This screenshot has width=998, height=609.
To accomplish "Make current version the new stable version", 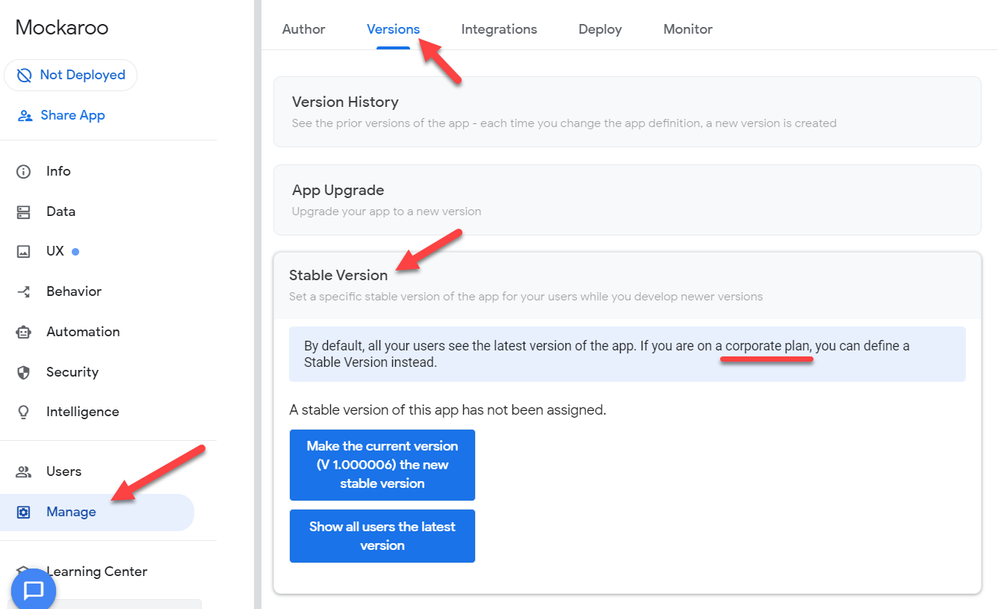I will (x=382, y=465).
